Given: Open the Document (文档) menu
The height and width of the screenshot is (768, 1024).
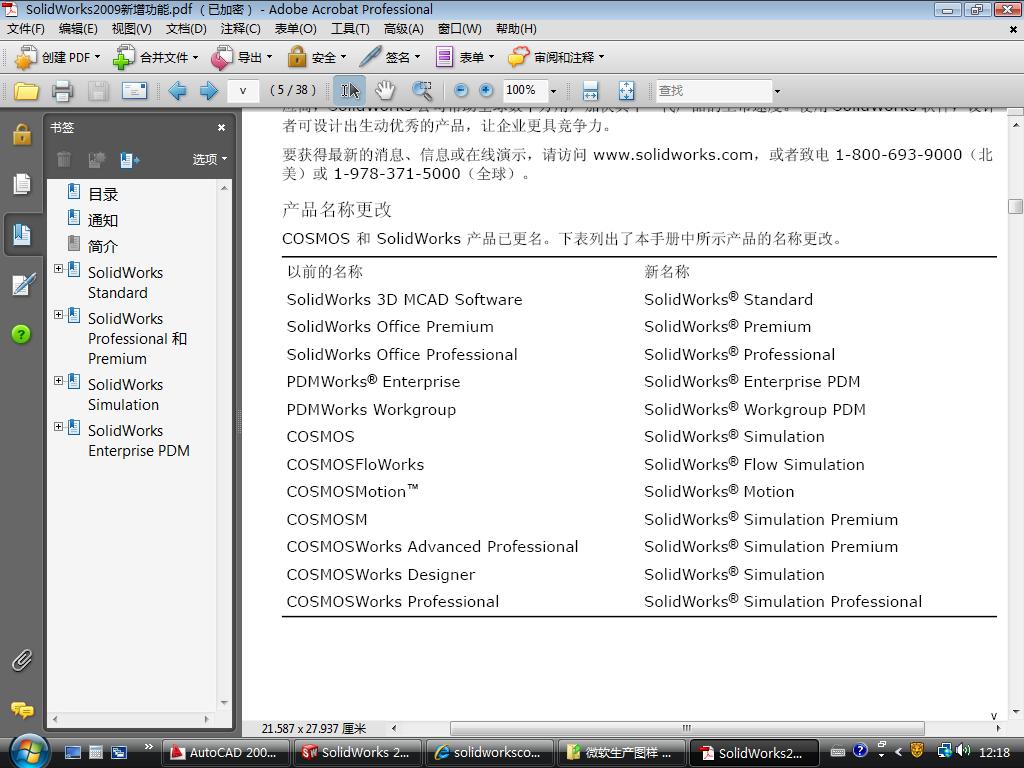Looking at the screenshot, I should 186,29.
